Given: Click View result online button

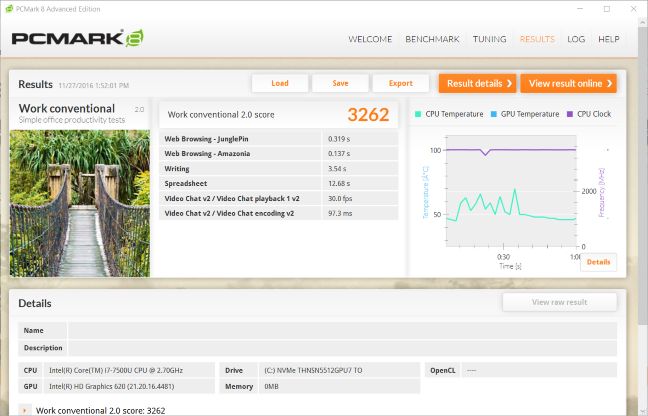Looking at the screenshot, I should (x=567, y=83).
